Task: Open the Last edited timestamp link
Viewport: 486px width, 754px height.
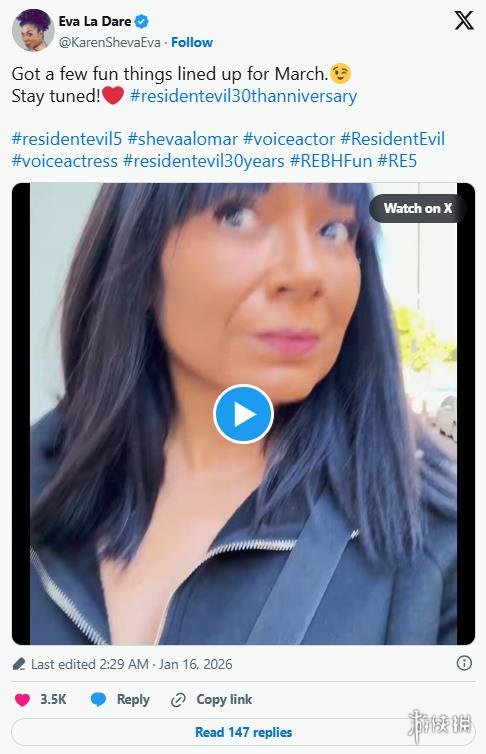Action: click(132, 665)
